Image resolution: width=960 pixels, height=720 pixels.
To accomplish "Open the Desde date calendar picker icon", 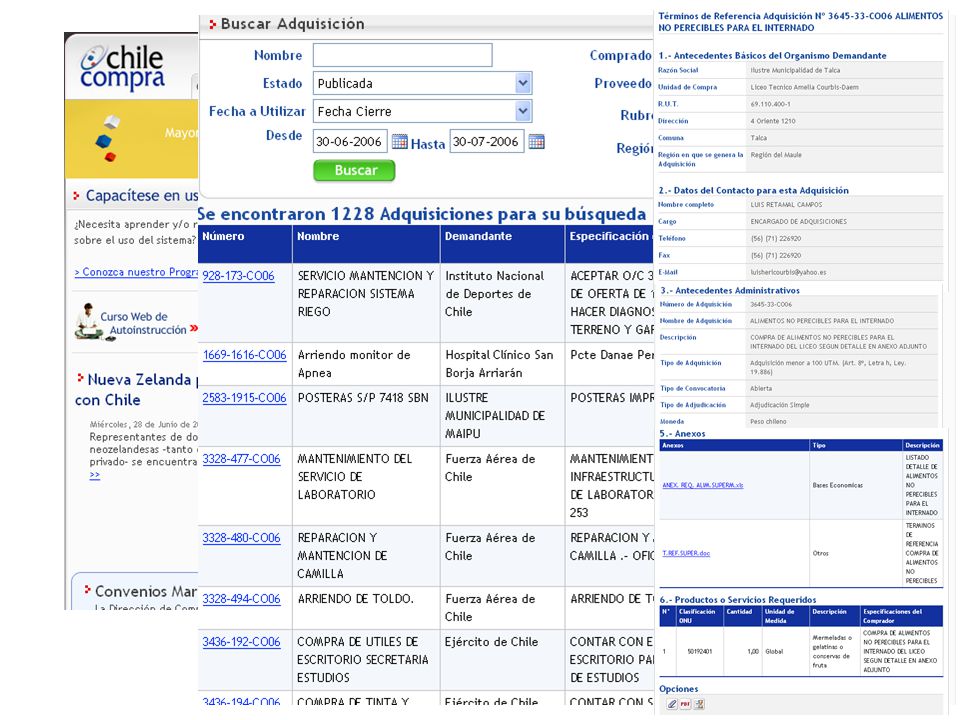I will tap(399, 141).
